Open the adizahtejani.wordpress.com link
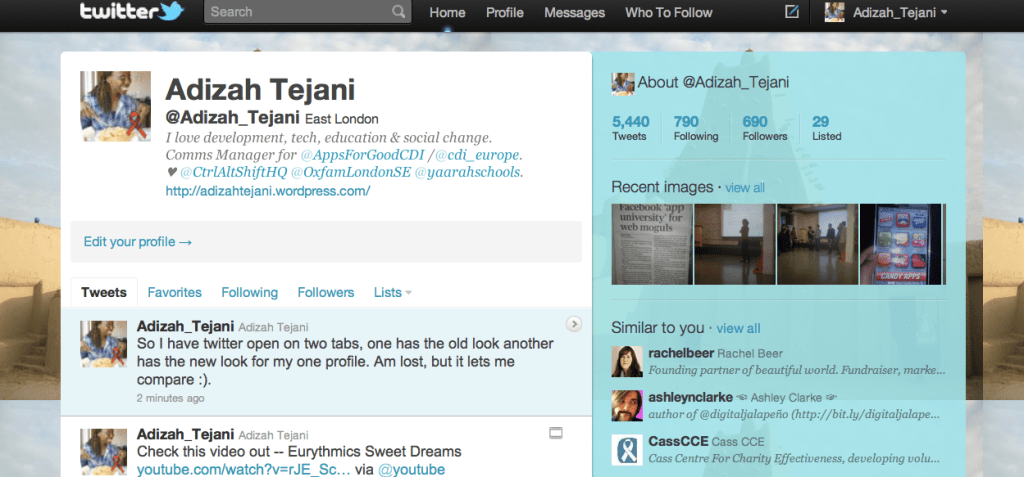 (x=268, y=191)
